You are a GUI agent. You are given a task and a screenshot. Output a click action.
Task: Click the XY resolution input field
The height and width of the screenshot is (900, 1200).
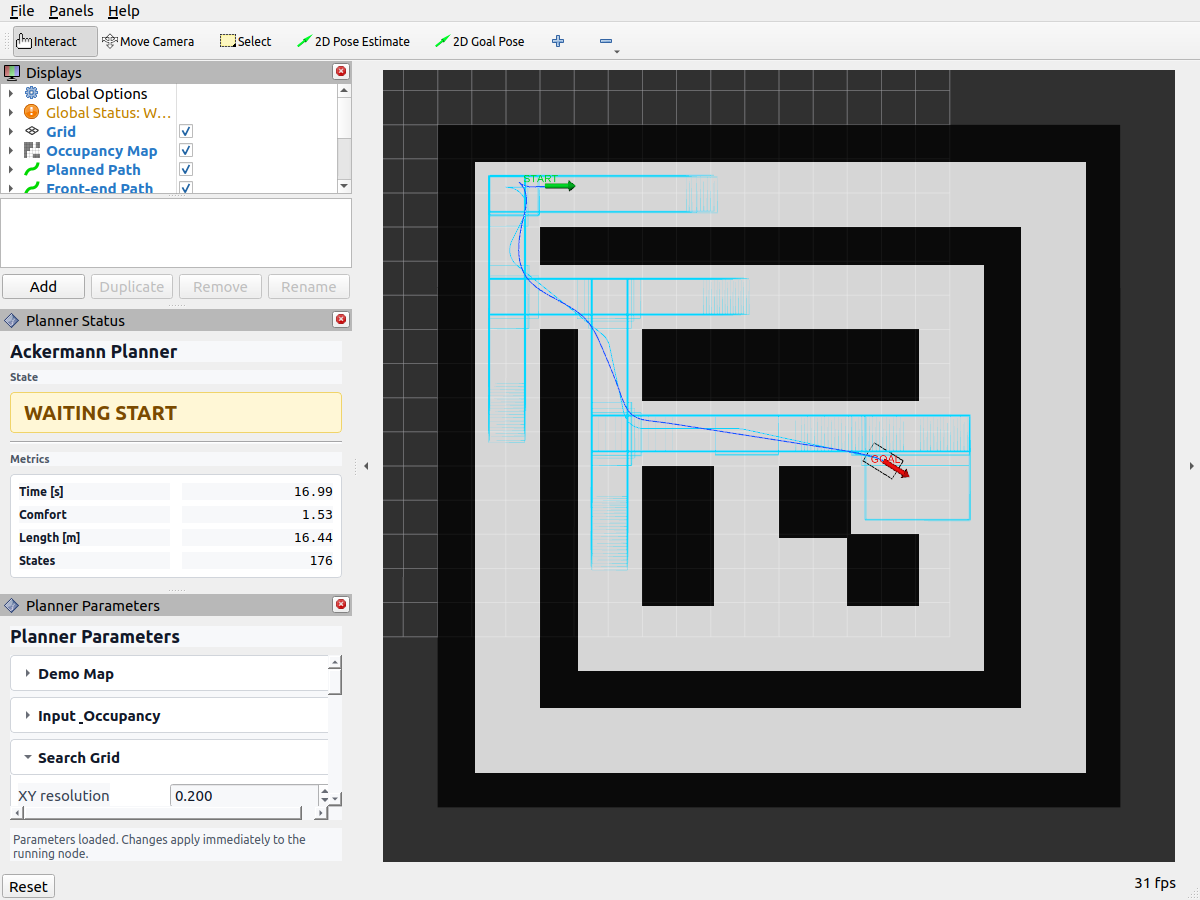pyautogui.click(x=244, y=796)
